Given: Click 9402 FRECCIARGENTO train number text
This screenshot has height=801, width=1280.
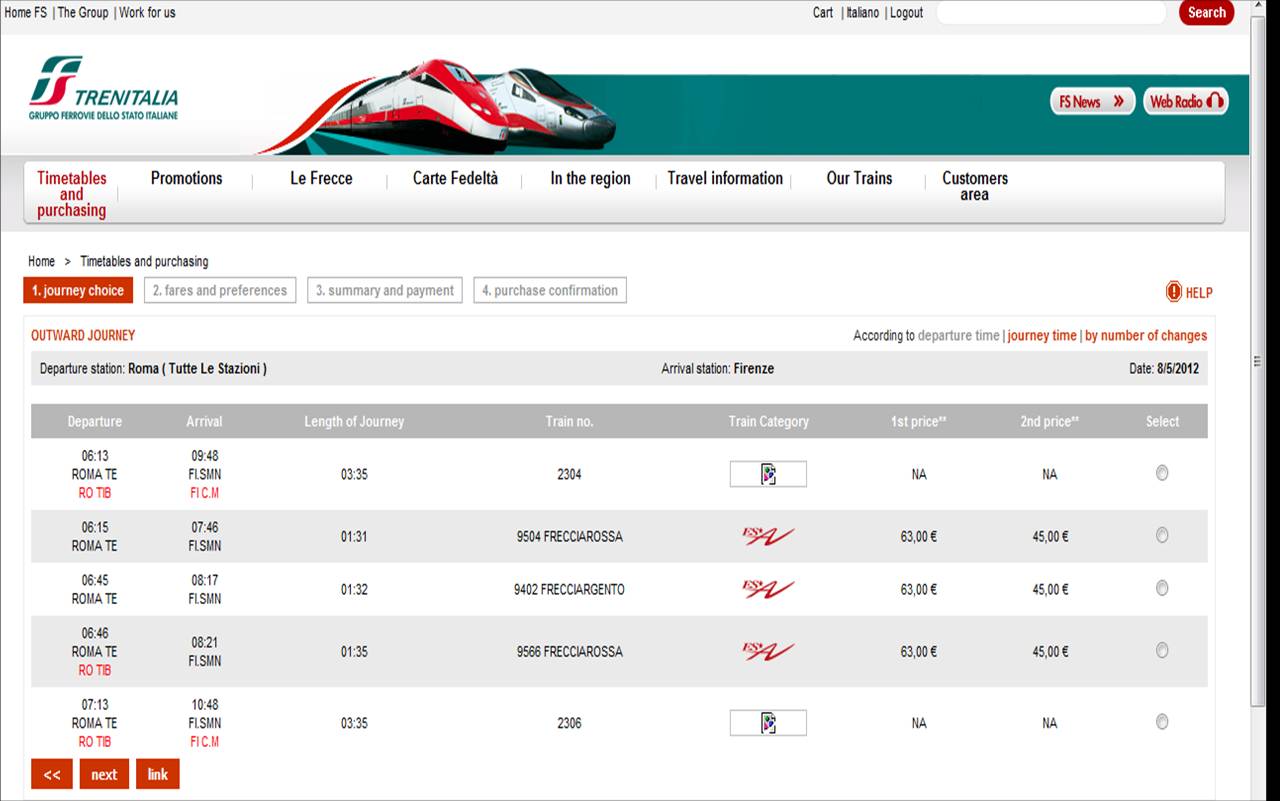Looking at the screenshot, I should 569,590.
